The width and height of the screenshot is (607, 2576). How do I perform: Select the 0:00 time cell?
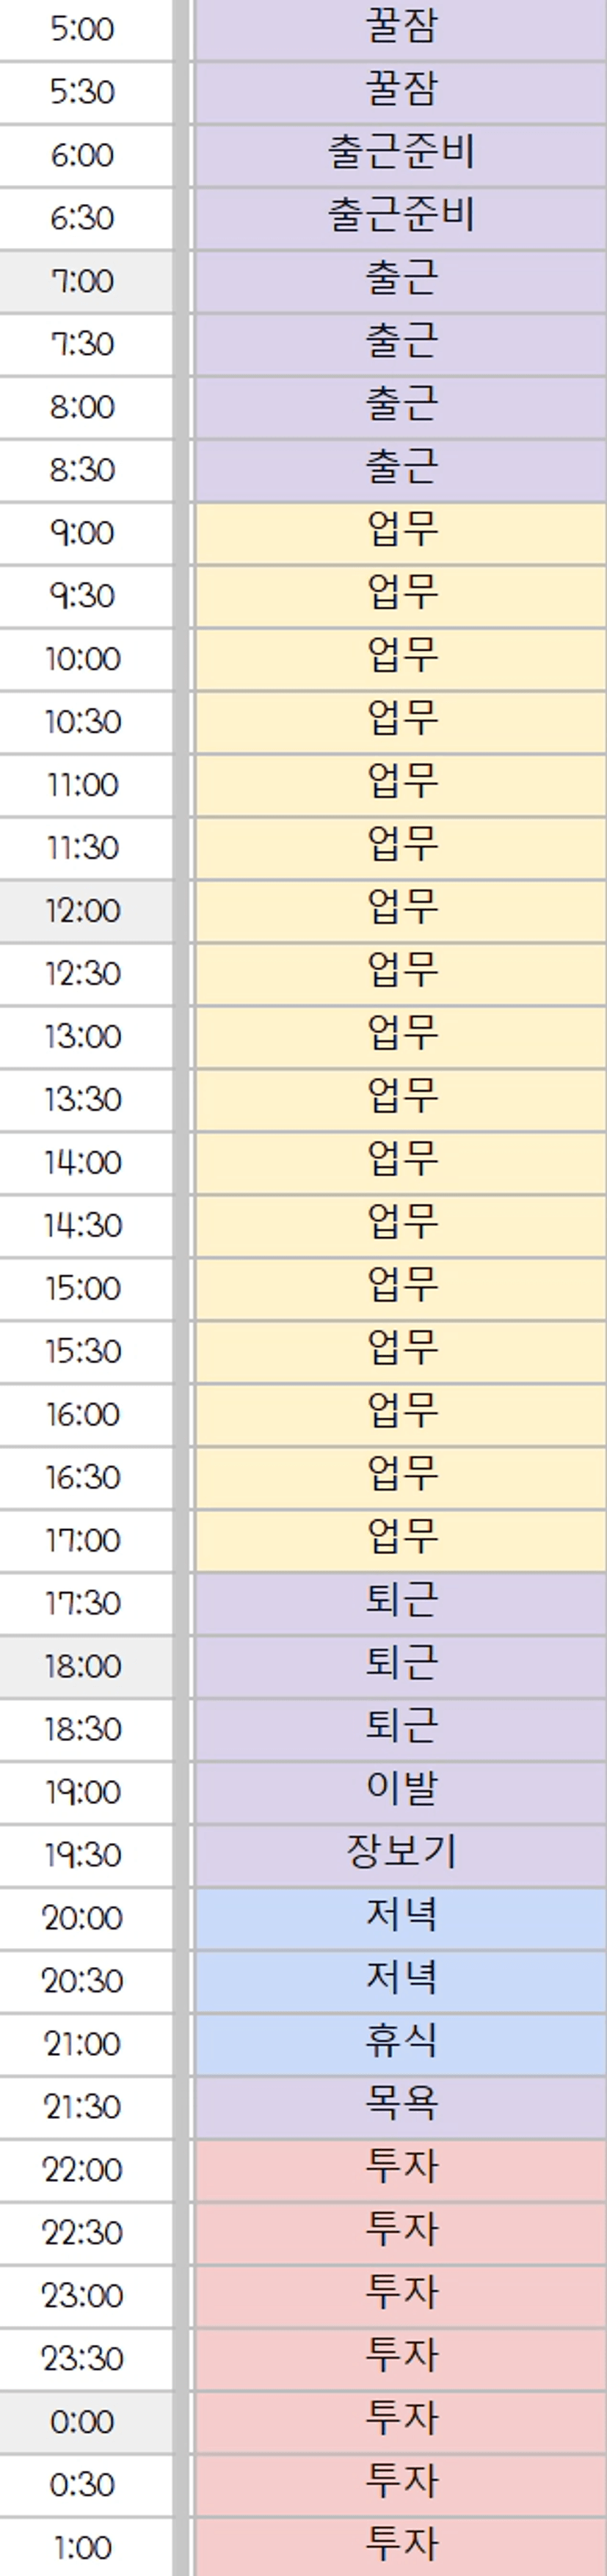point(83,2421)
